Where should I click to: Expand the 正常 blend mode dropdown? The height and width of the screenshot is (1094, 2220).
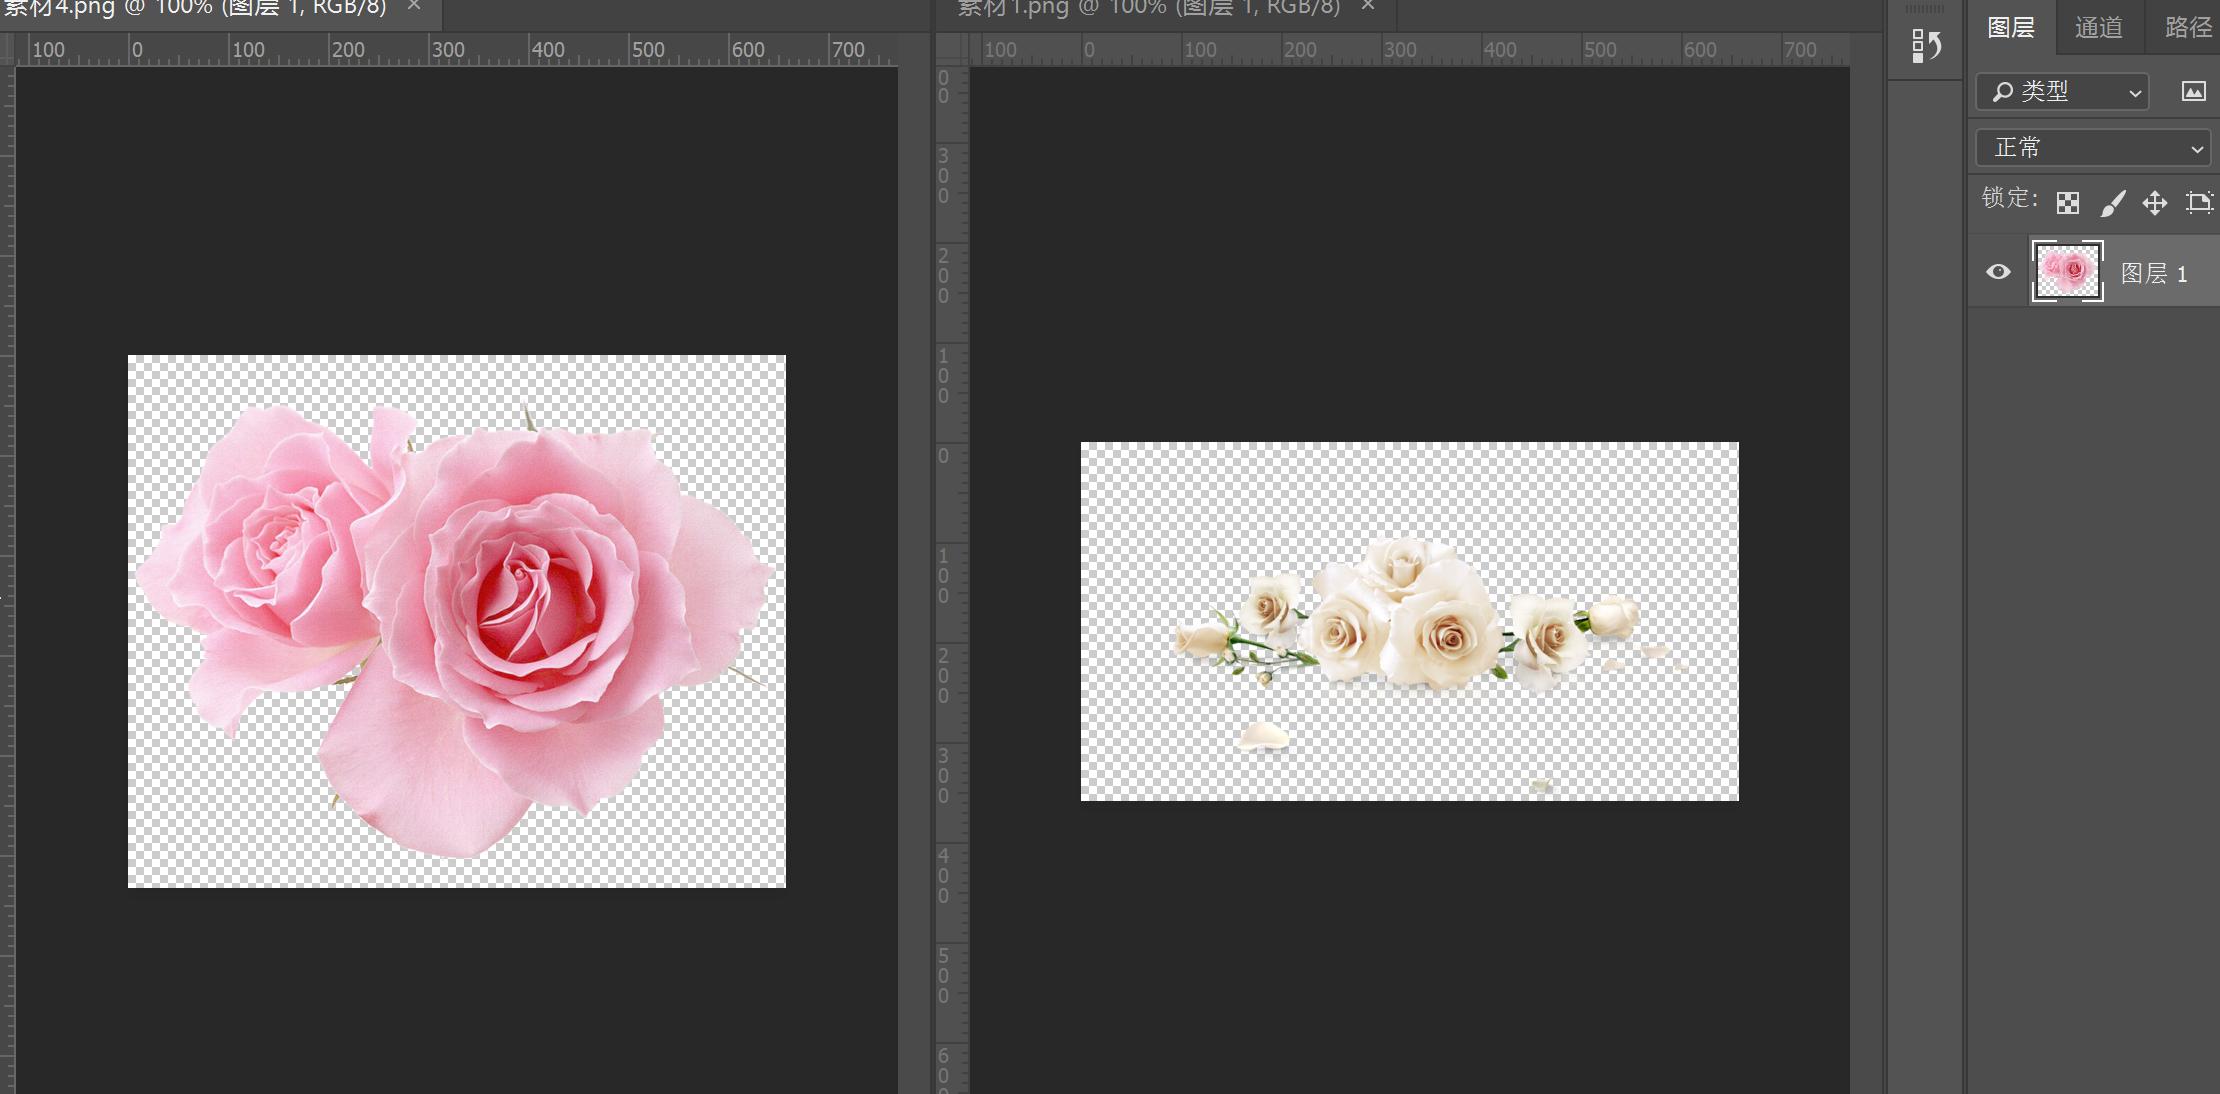pos(2093,148)
